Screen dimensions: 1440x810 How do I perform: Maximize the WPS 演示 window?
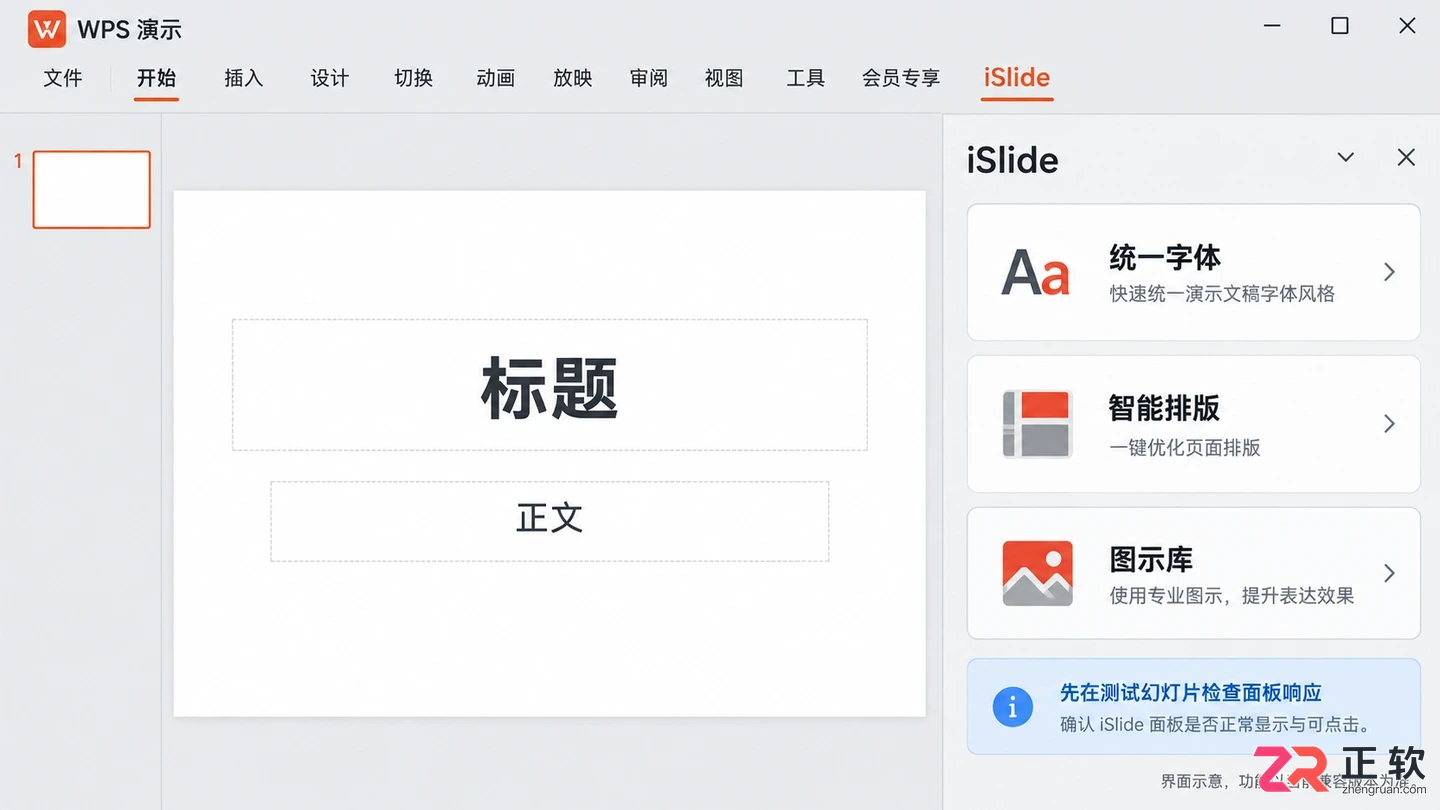[1340, 27]
